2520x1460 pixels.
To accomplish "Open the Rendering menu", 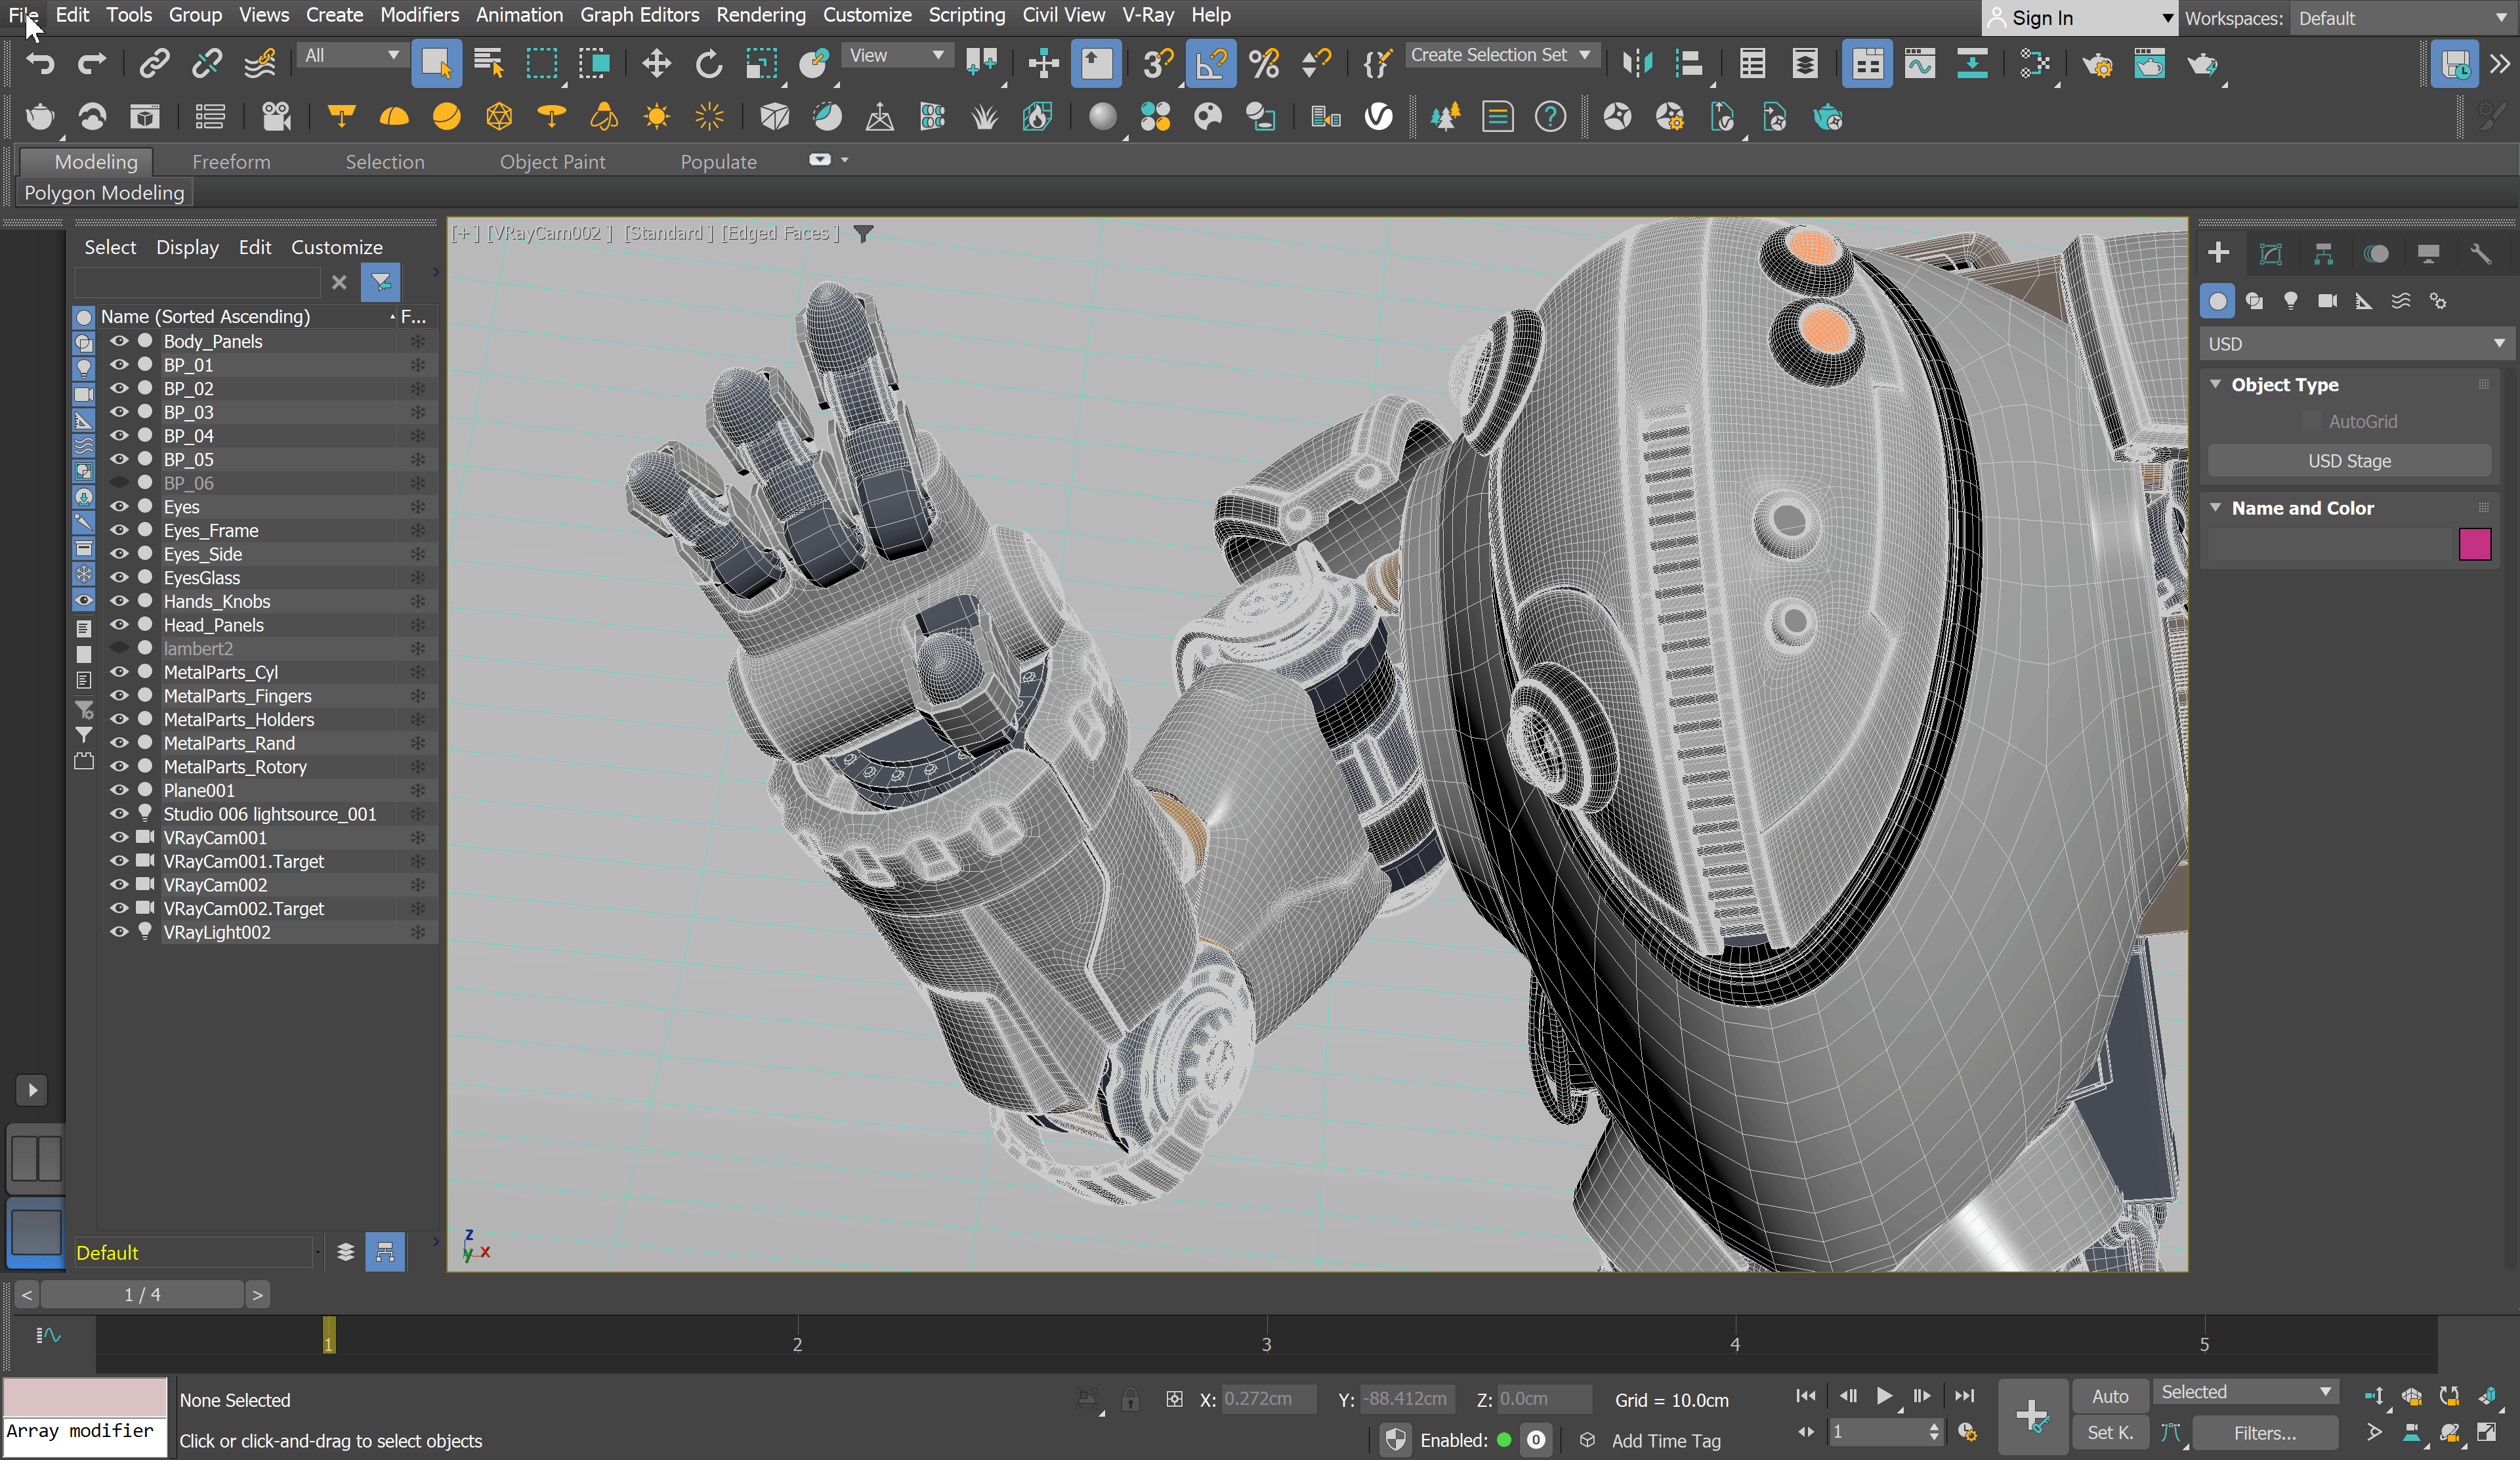I will tap(761, 15).
